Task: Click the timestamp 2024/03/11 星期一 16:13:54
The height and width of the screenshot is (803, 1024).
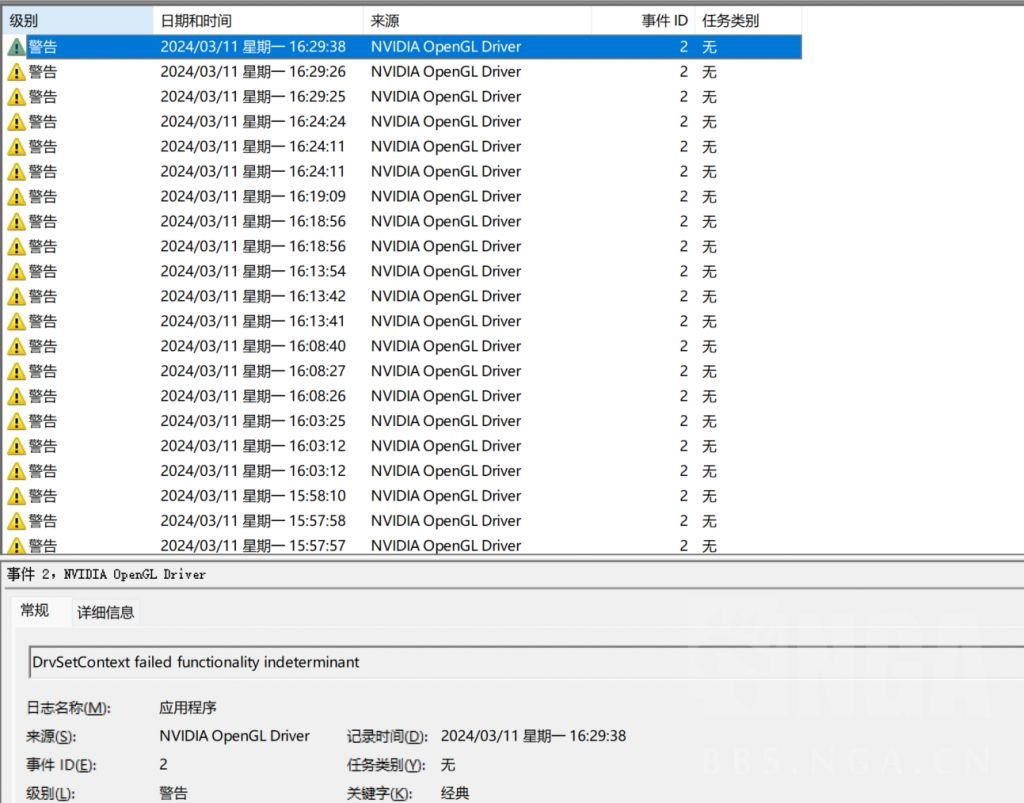Action: click(x=253, y=272)
